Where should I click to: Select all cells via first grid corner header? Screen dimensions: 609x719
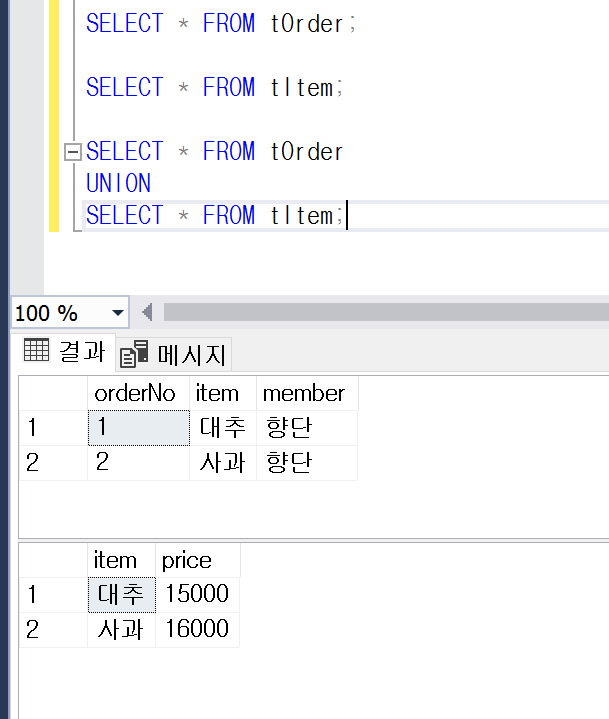coord(53,393)
